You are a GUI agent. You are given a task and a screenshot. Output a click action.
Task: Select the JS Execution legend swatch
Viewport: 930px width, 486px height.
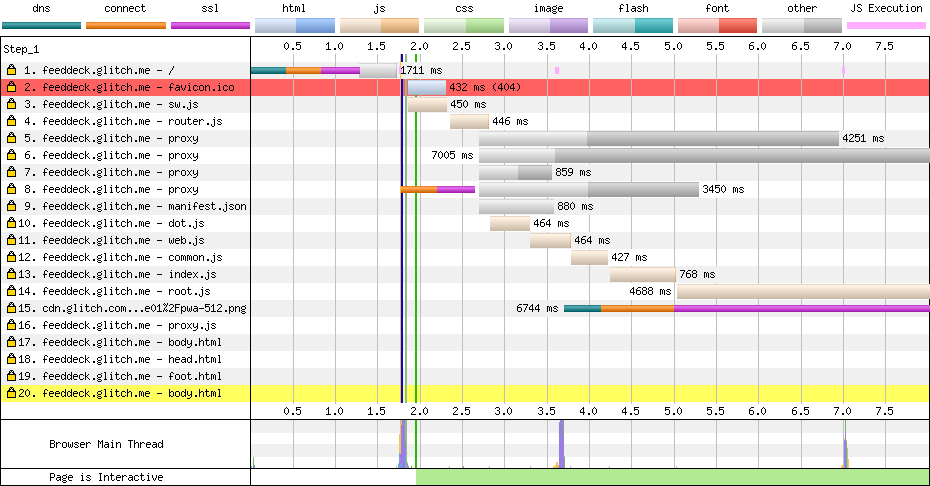click(886, 25)
